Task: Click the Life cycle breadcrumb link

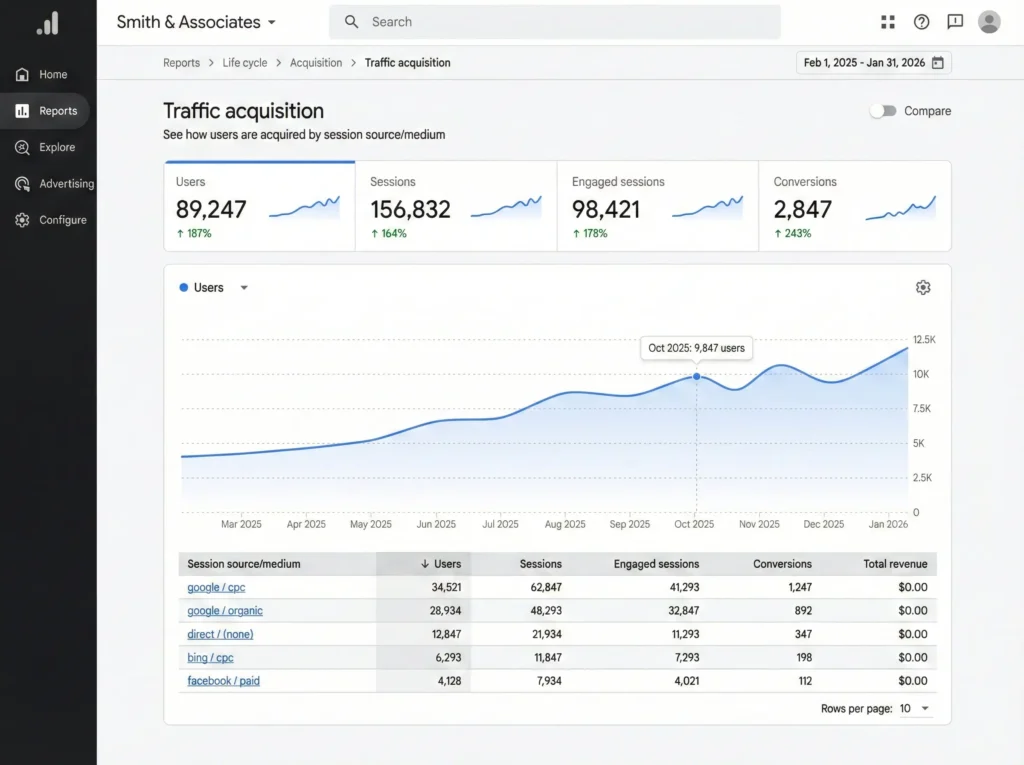Action: click(x=244, y=63)
